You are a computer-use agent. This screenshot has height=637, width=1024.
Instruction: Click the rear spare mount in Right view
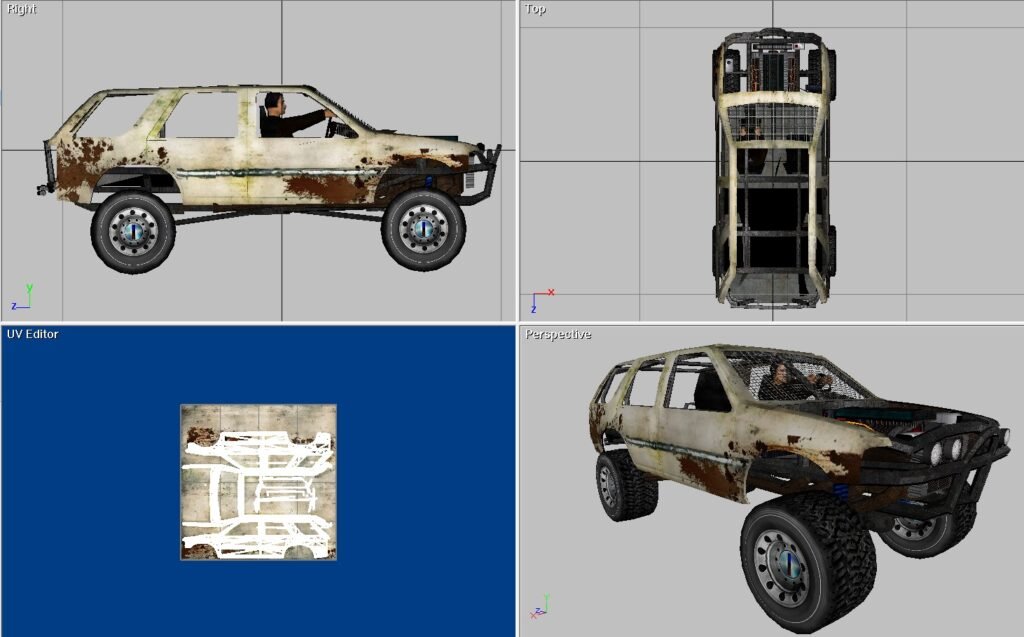[x=45, y=170]
